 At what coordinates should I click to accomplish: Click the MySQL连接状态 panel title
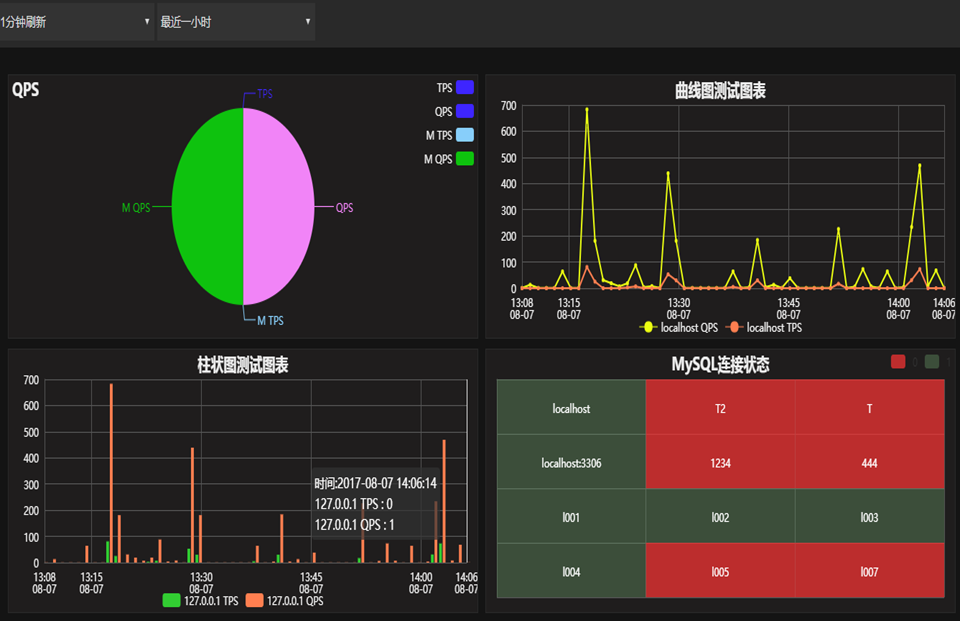[x=720, y=365]
